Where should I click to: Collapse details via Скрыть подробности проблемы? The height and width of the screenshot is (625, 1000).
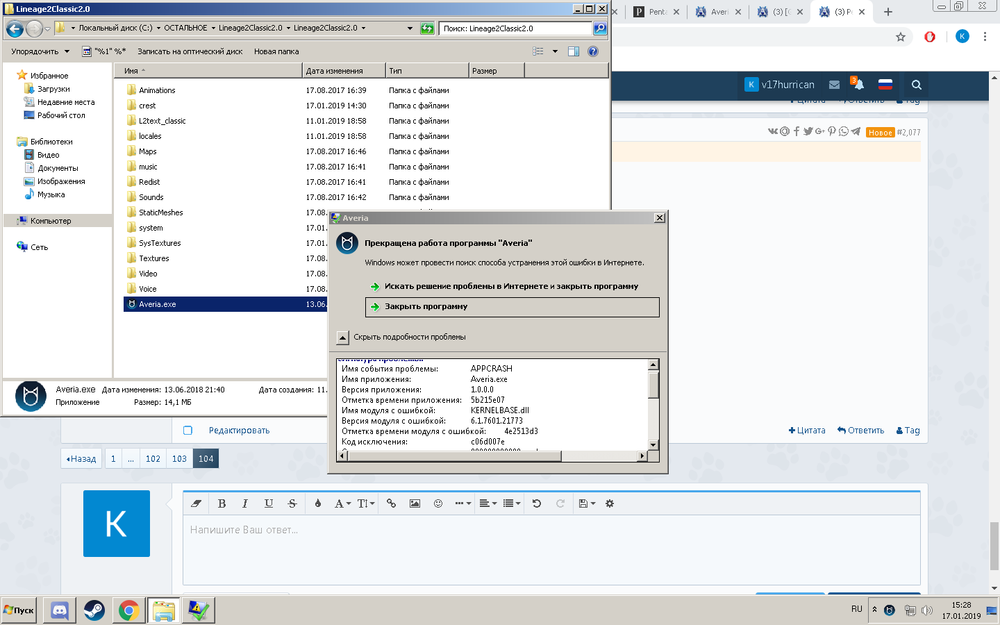[x=343, y=337]
